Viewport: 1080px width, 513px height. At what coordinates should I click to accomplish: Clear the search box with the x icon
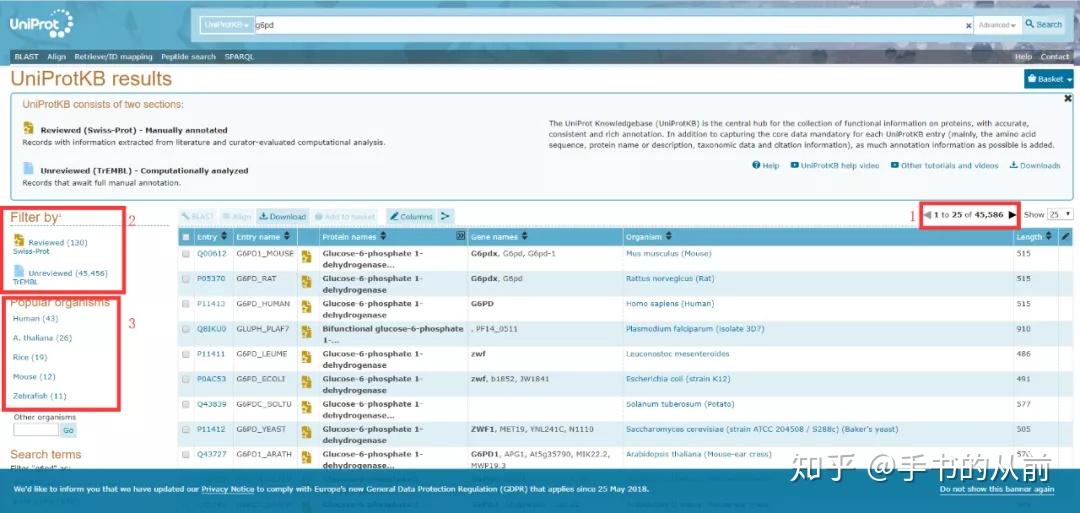tap(968, 25)
